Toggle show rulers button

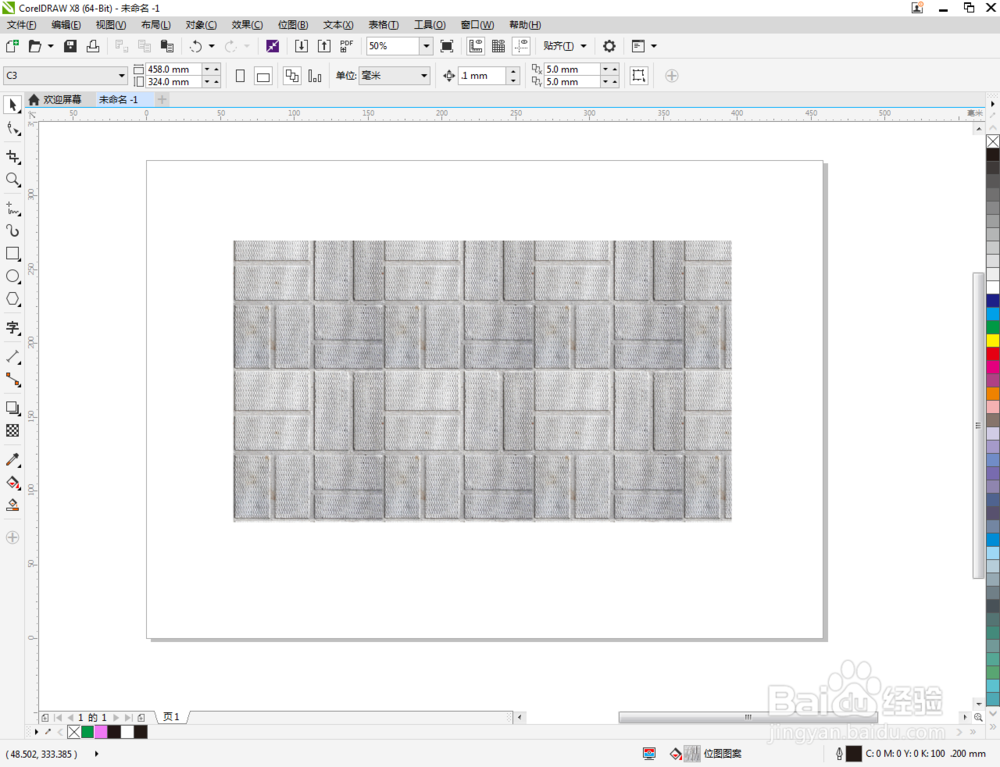pyautogui.click(x=476, y=46)
